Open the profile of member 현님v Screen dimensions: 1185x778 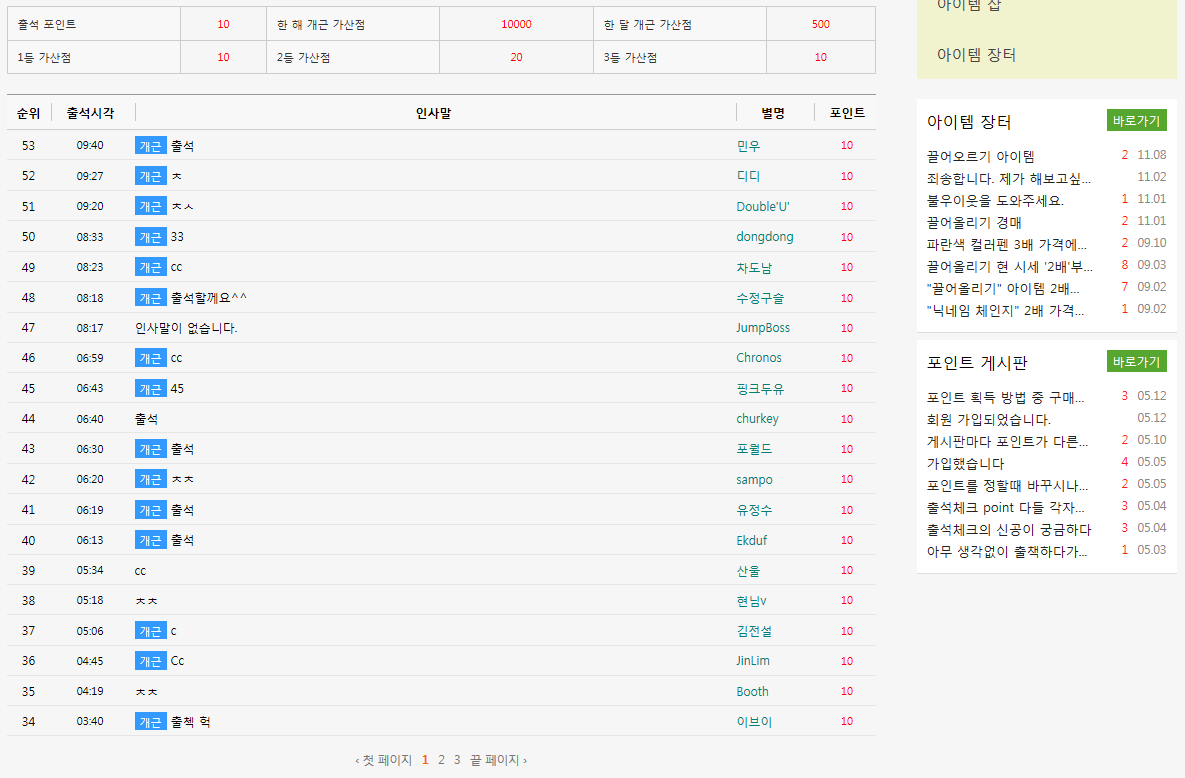point(751,600)
